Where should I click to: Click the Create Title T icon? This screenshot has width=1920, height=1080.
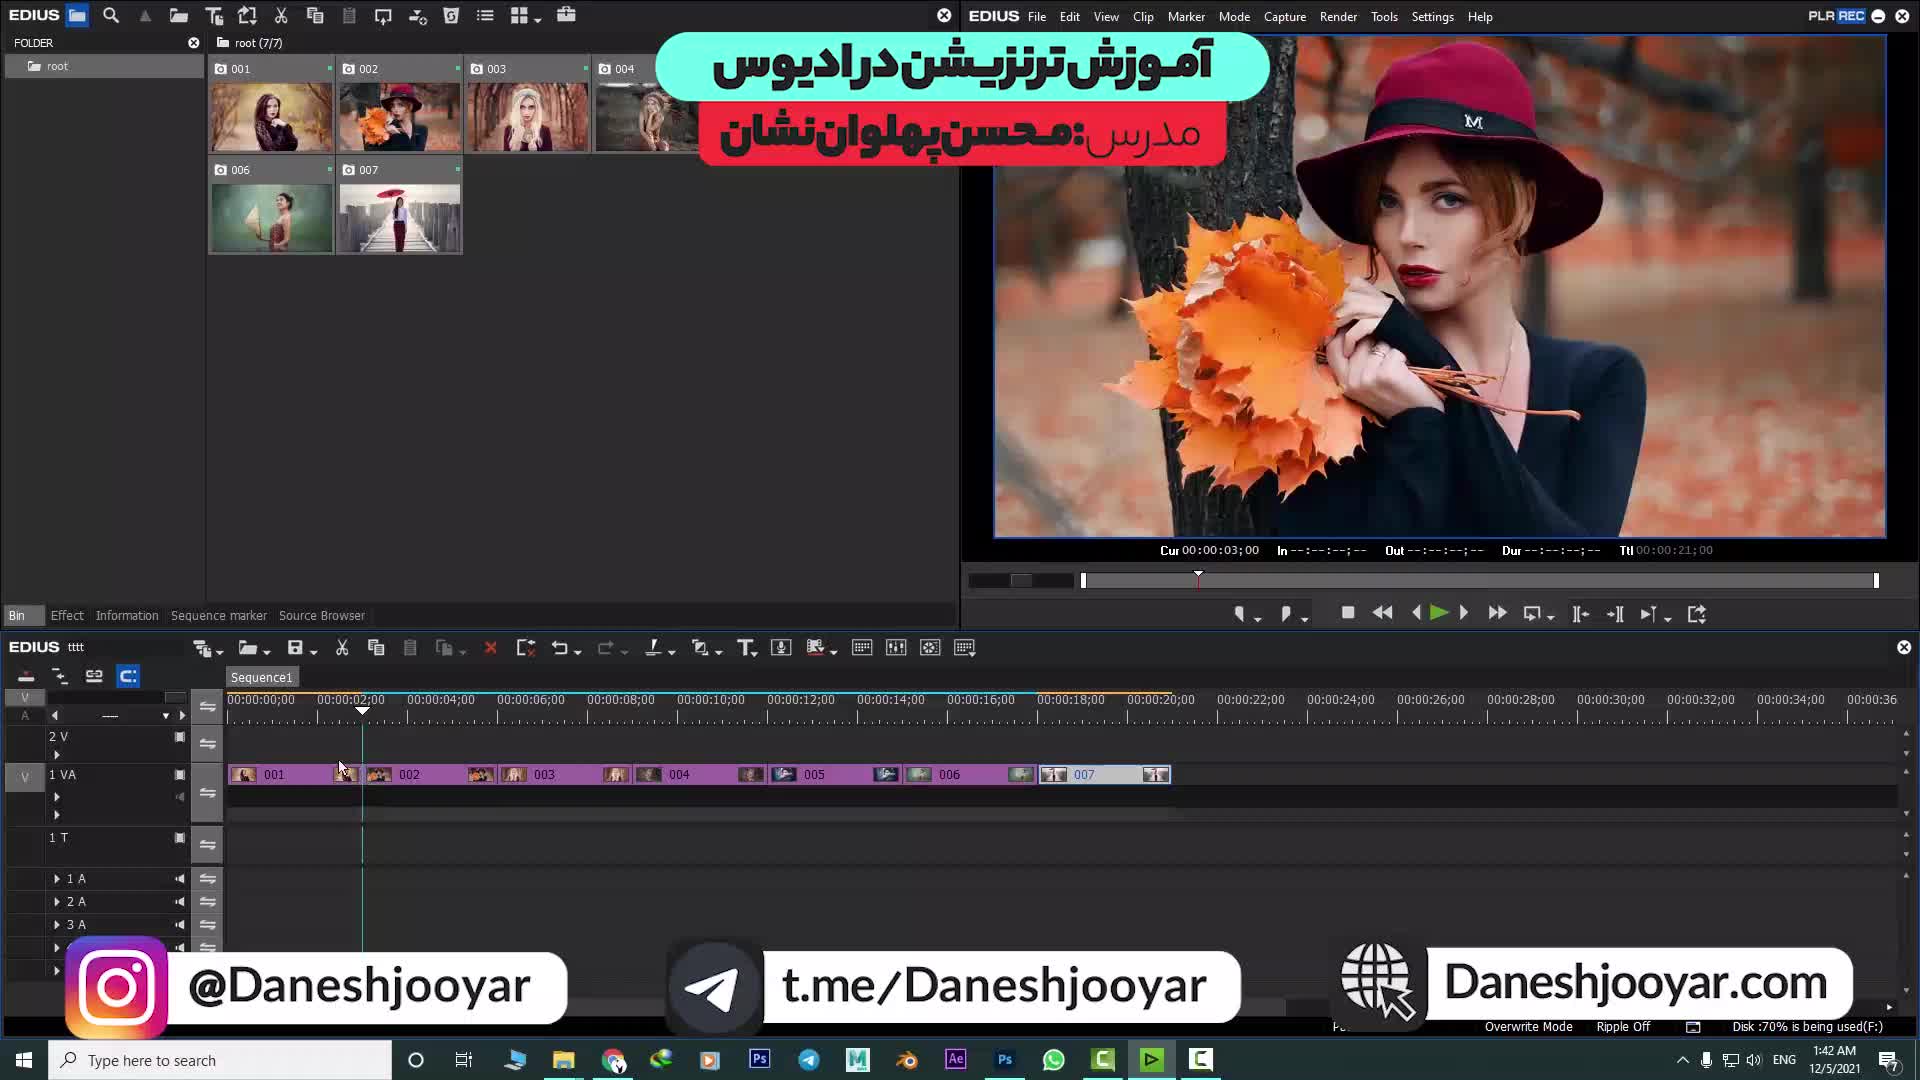click(x=745, y=648)
